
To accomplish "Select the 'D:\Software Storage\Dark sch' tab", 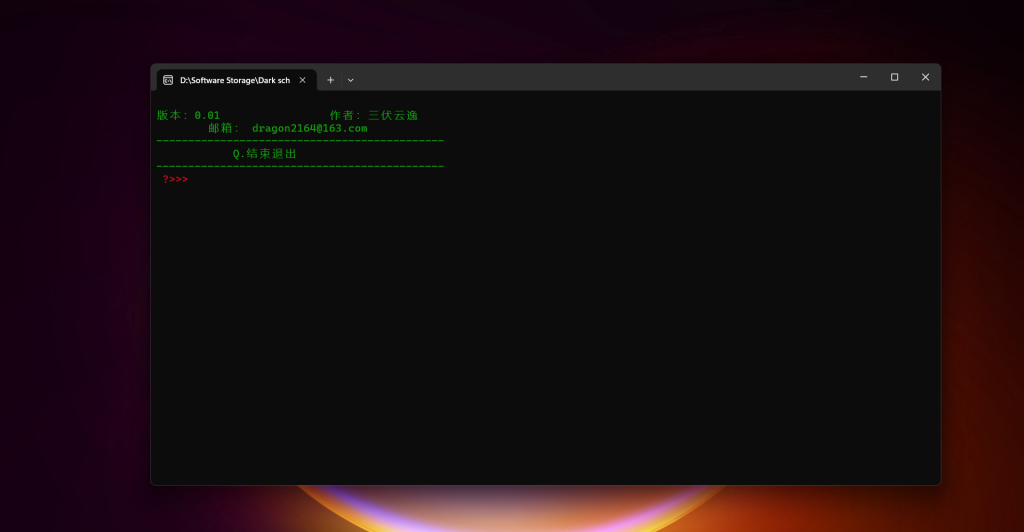I will (x=236, y=80).
